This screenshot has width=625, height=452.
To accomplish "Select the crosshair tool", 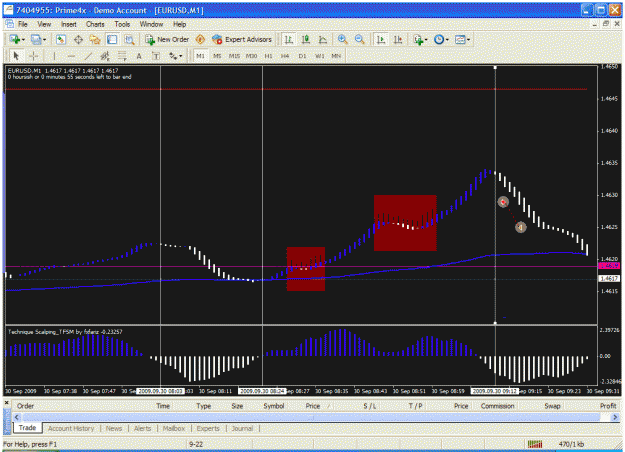I will tap(33, 56).
